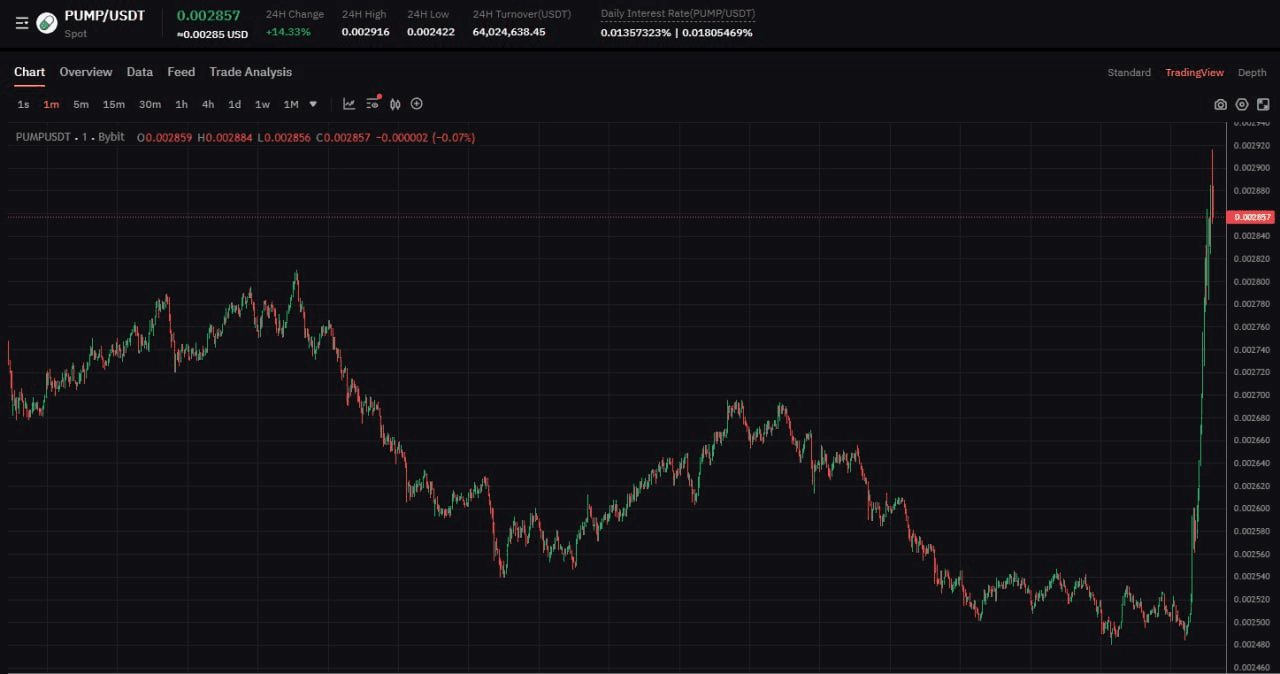
Task: Click the -0.000002 (-0.07%) change in legend
Action: pyautogui.click(x=426, y=137)
